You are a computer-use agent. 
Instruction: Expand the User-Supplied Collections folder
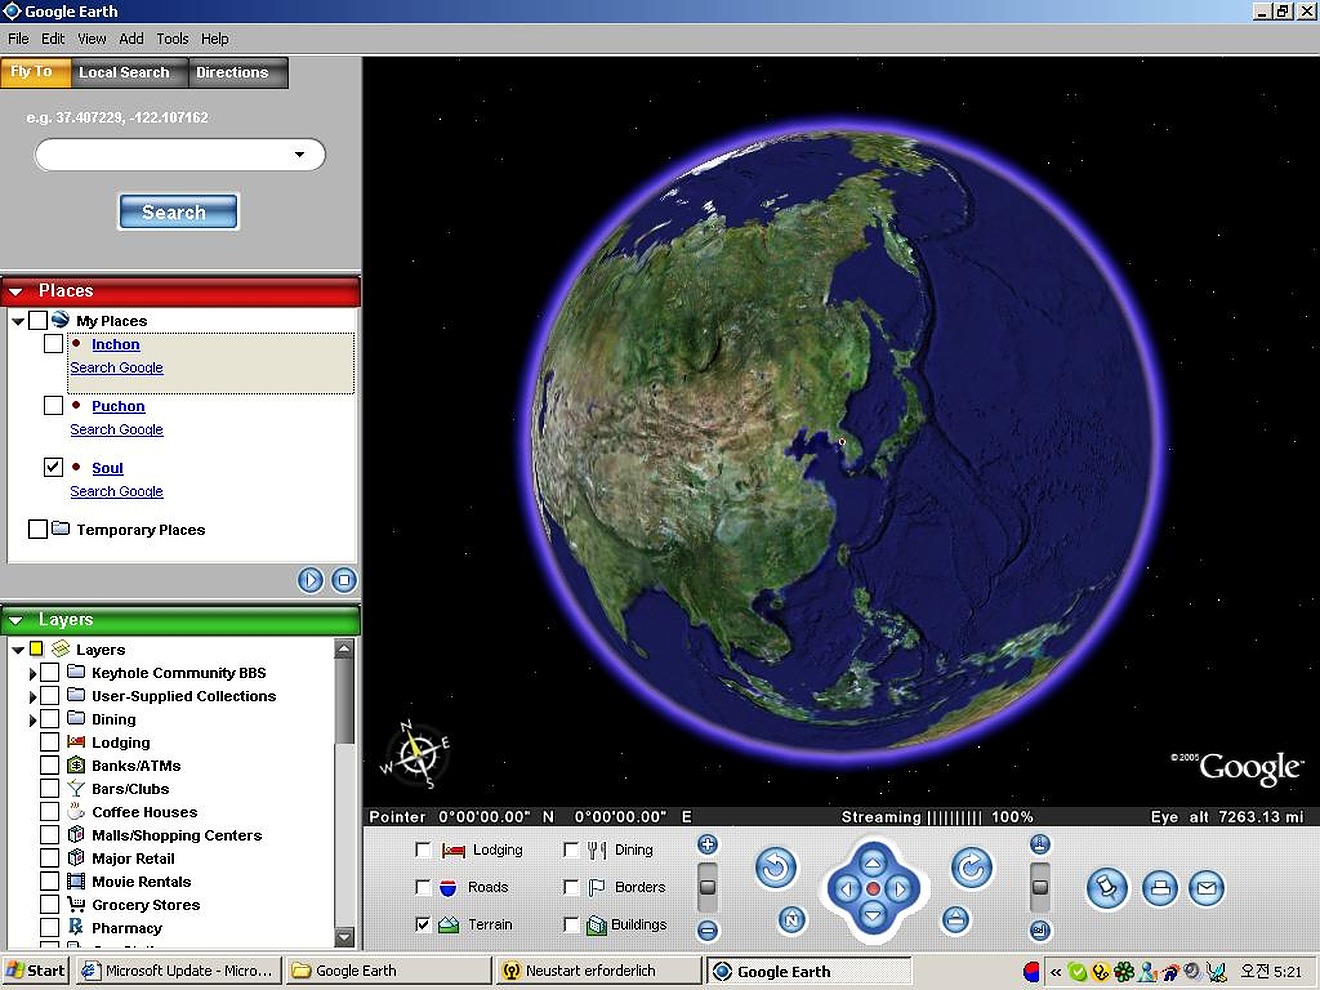[32, 697]
